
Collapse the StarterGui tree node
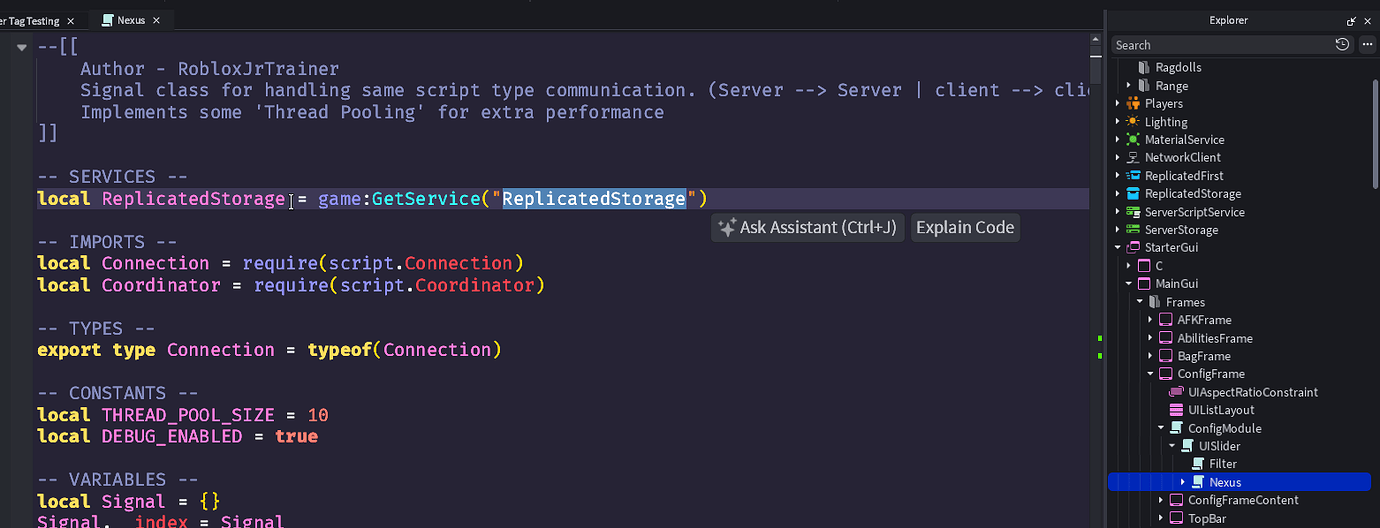click(1118, 248)
